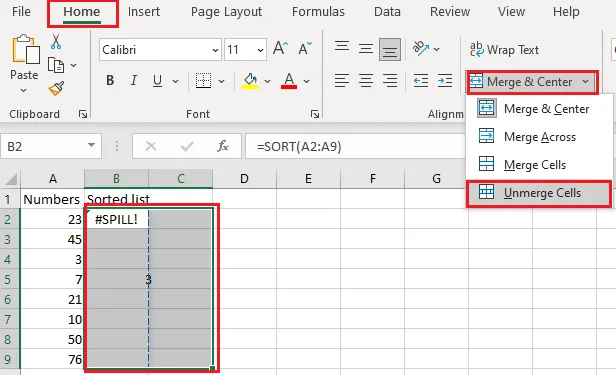Select the Numbers header cell
Viewport: 616px width, 375px height.
pyautogui.click(x=52, y=199)
